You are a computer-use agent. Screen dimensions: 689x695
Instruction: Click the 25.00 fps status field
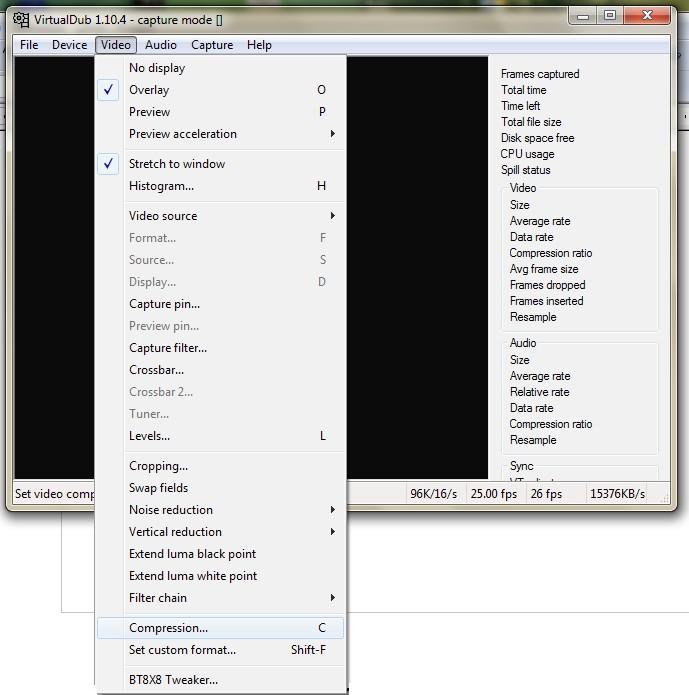pos(494,494)
